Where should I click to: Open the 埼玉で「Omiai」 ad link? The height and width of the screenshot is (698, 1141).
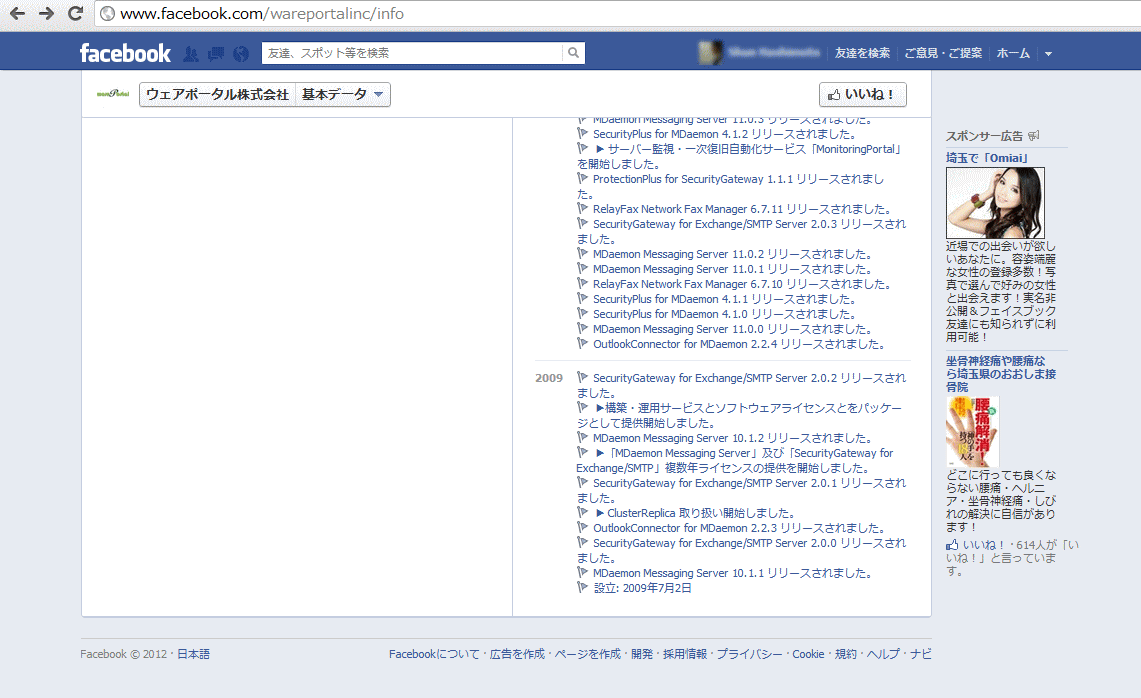[987, 158]
